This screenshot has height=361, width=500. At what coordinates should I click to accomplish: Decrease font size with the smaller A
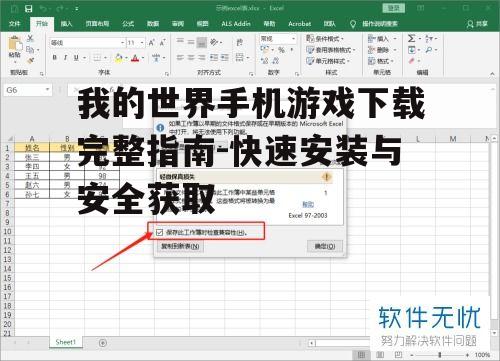(x=162, y=43)
